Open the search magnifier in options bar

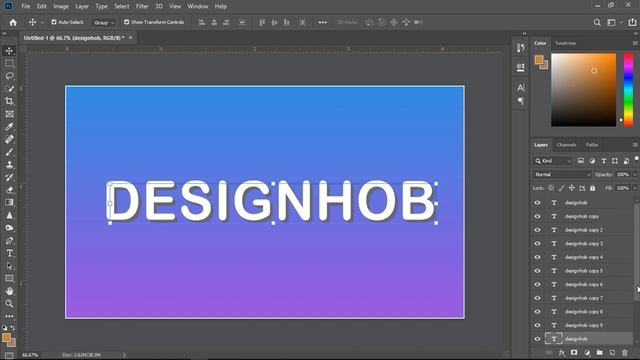click(597, 22)
